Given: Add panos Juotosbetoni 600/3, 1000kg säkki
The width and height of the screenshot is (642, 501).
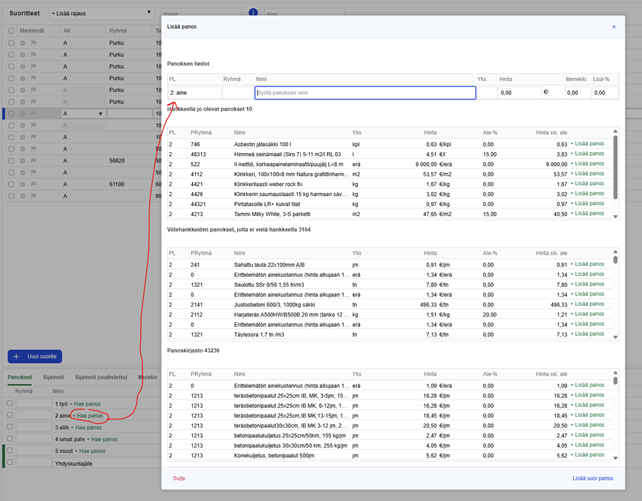Looking at the screenshot, I should [588, 304].
